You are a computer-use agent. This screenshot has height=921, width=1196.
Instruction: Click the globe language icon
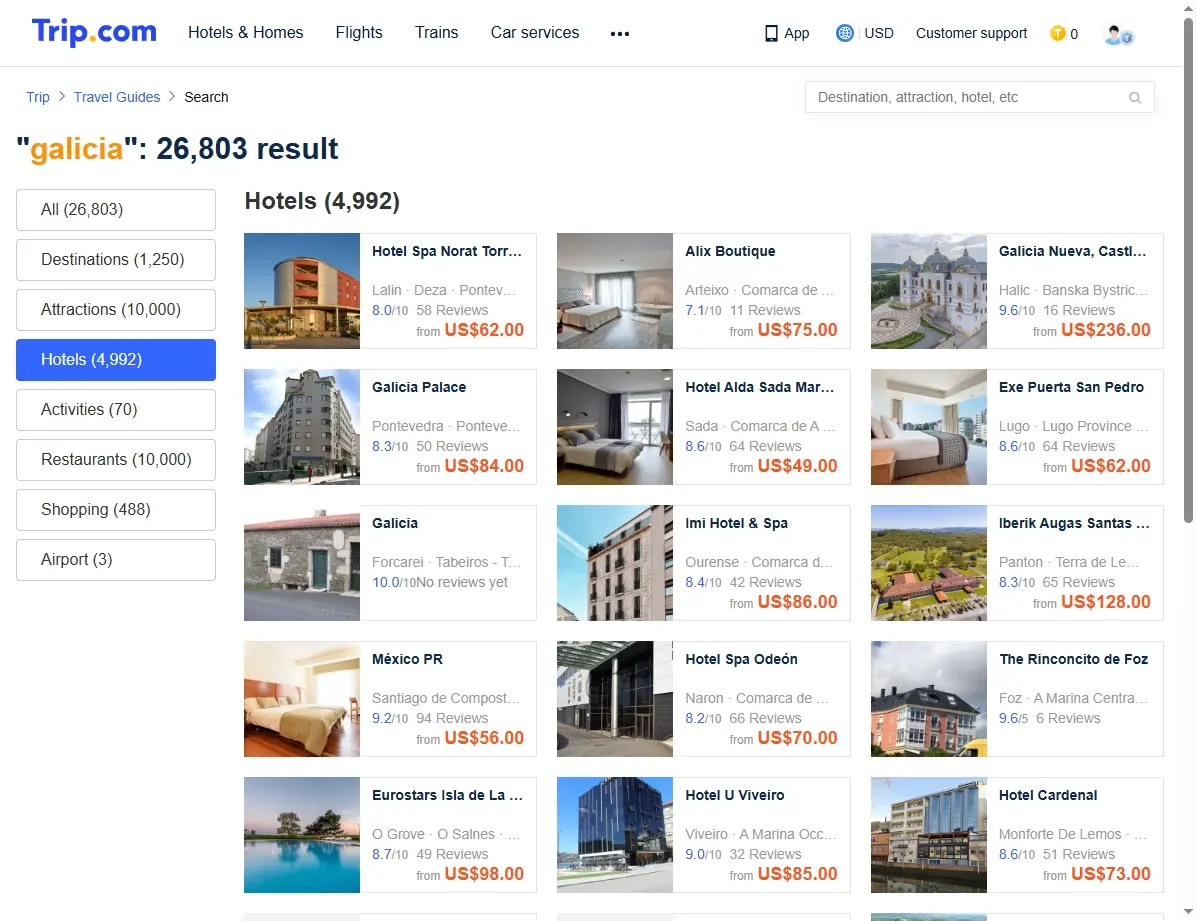[x=844, y=33]
